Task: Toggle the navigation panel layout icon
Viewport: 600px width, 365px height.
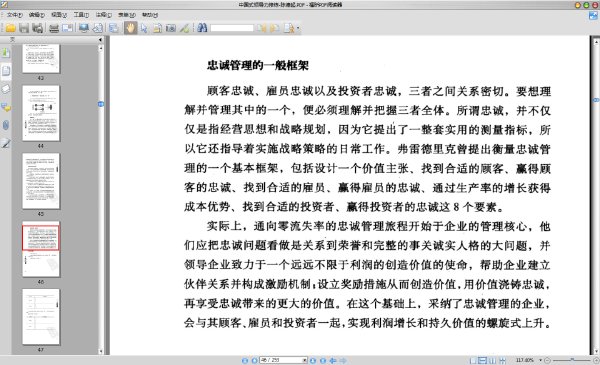Action: (x=113, y=28)
